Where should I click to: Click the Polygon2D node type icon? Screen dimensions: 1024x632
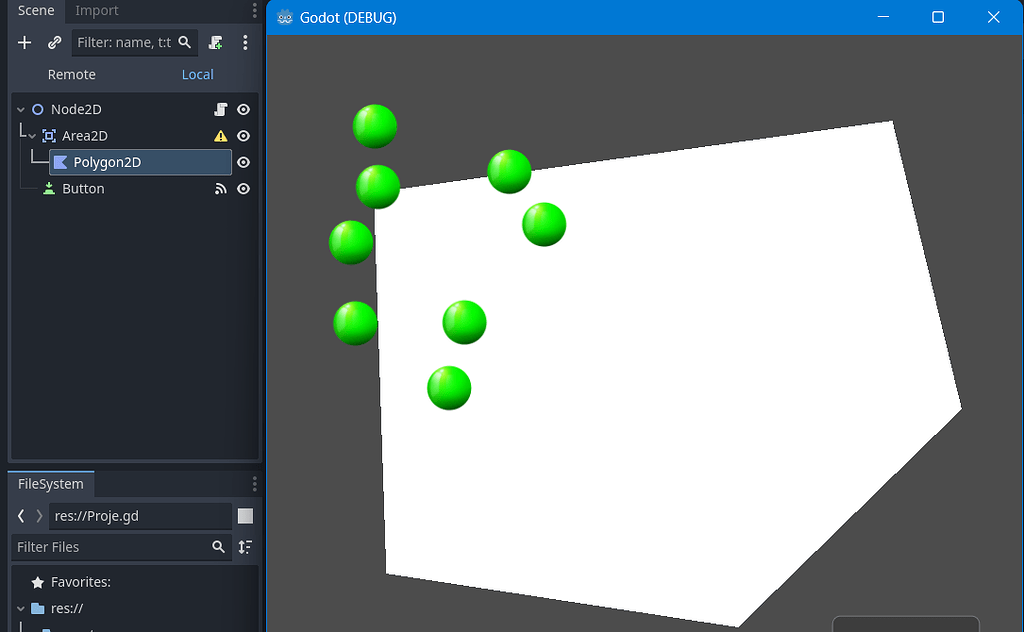(61, 161)
